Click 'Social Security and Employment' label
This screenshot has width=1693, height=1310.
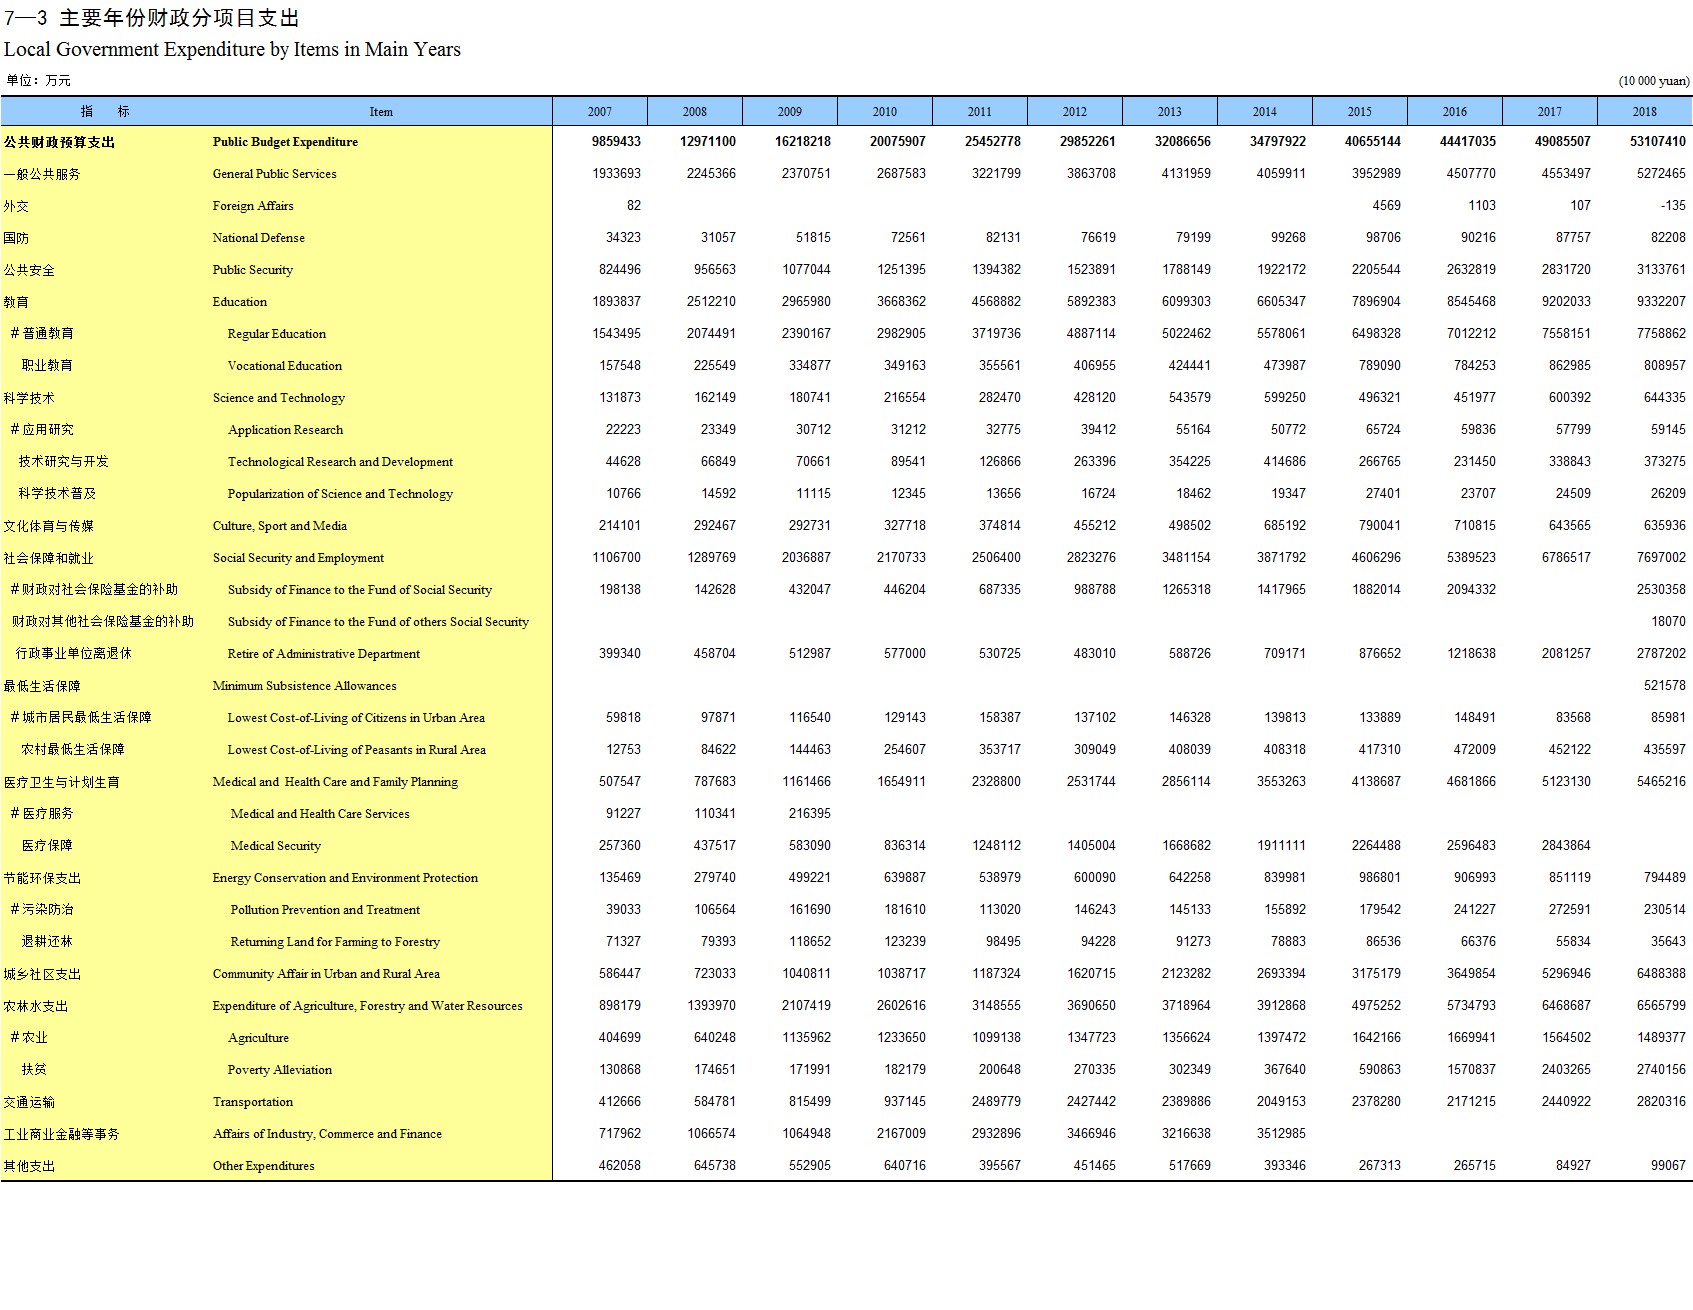[x=298, y=558]
